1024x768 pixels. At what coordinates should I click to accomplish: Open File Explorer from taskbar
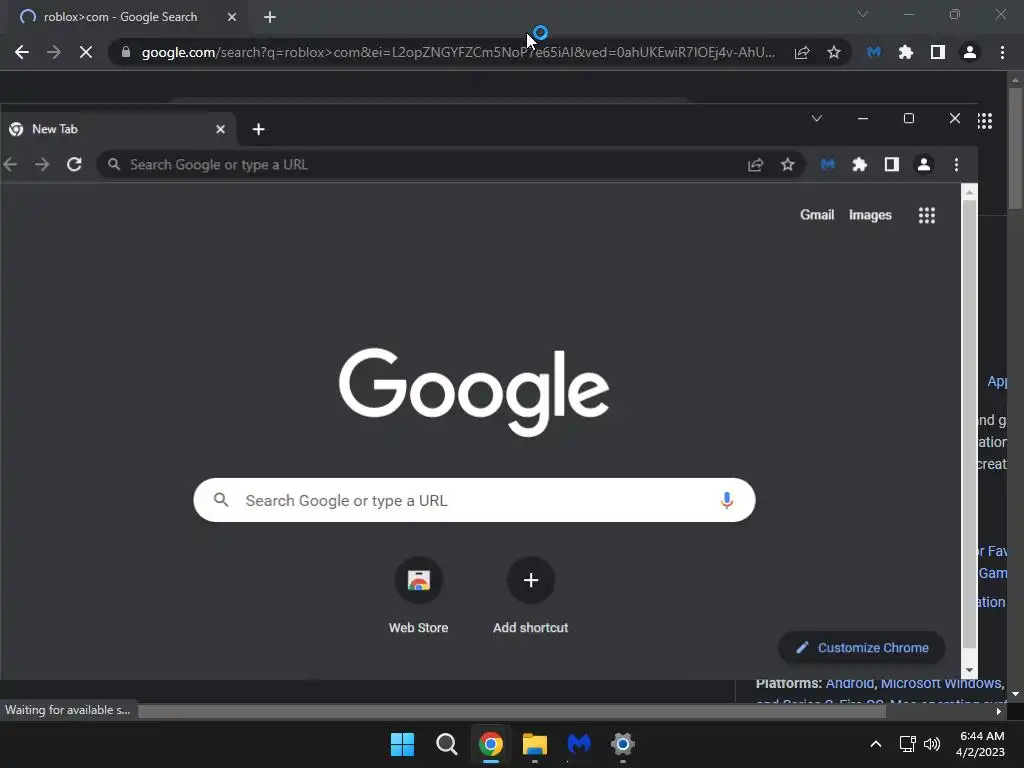[x=534, y=744]
